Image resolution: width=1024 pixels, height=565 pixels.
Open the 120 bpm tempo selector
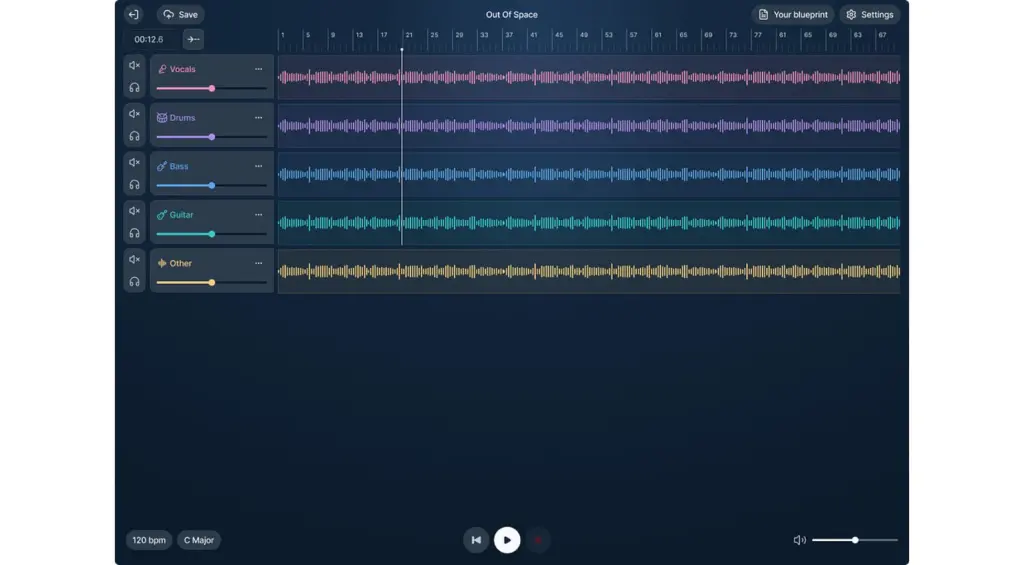(149, 540)
